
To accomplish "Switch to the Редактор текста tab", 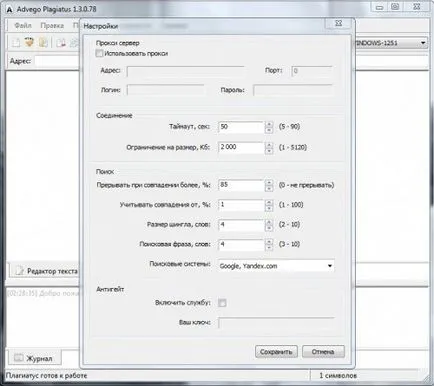I will point(45,271).
